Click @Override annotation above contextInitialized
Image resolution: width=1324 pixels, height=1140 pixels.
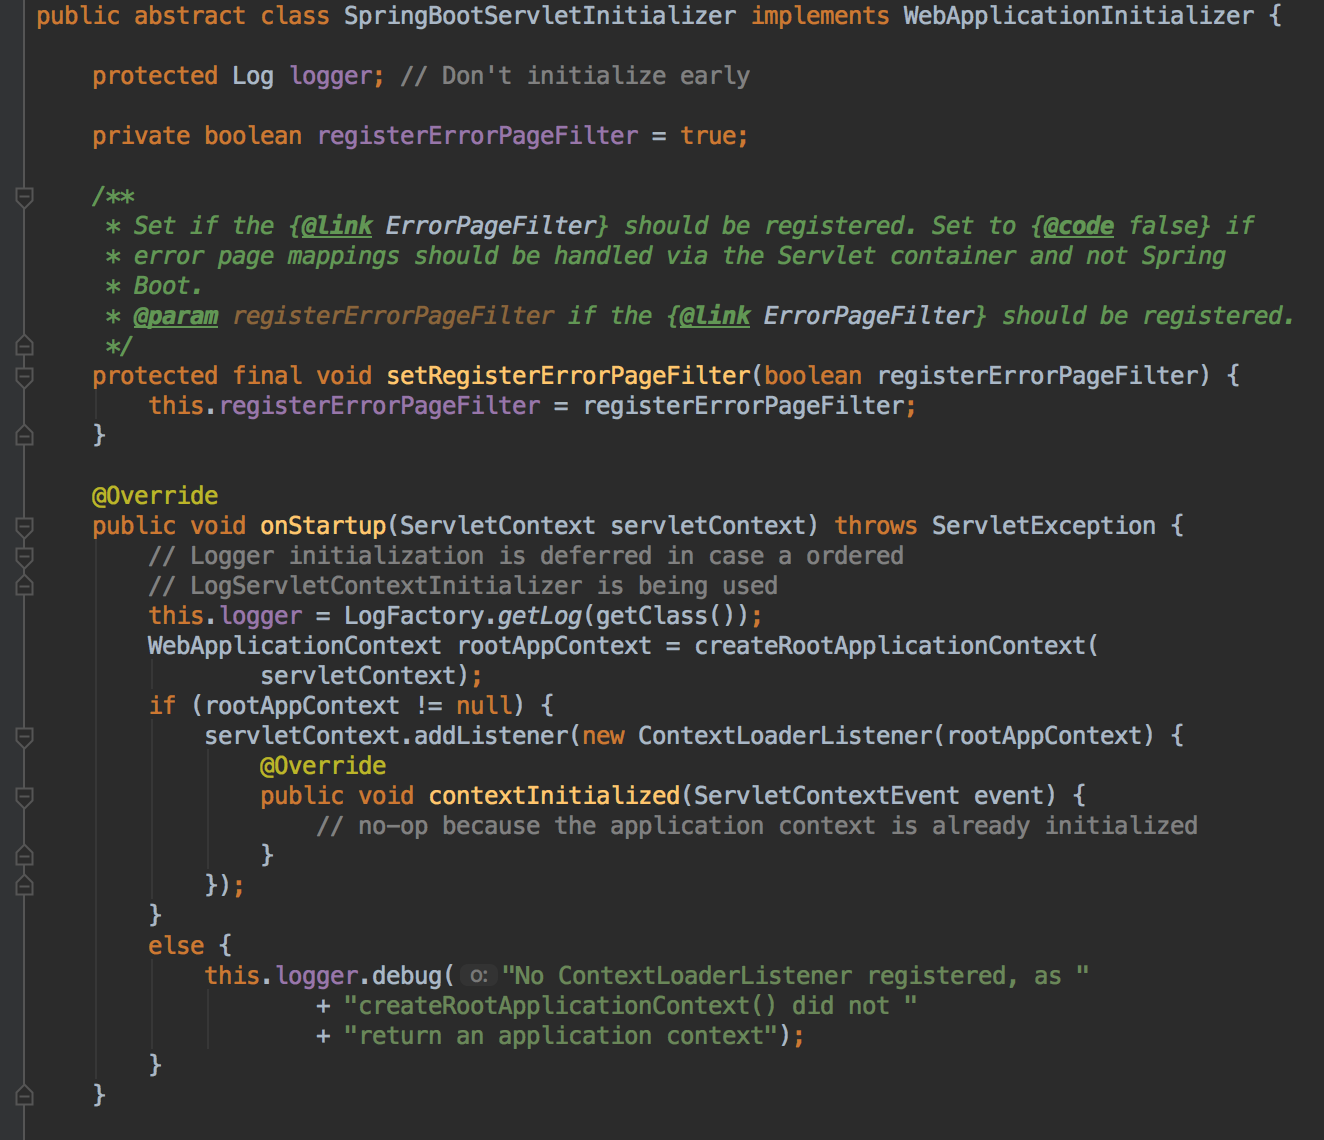[x=323, y=766]
